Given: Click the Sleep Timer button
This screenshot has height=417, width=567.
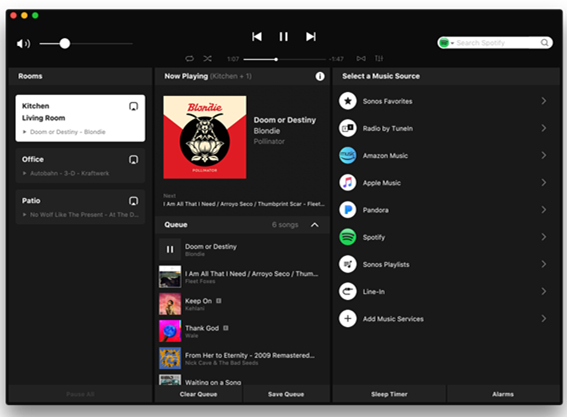Looking at the screenshot, I should pyautogui.click(x=389, y=394).
